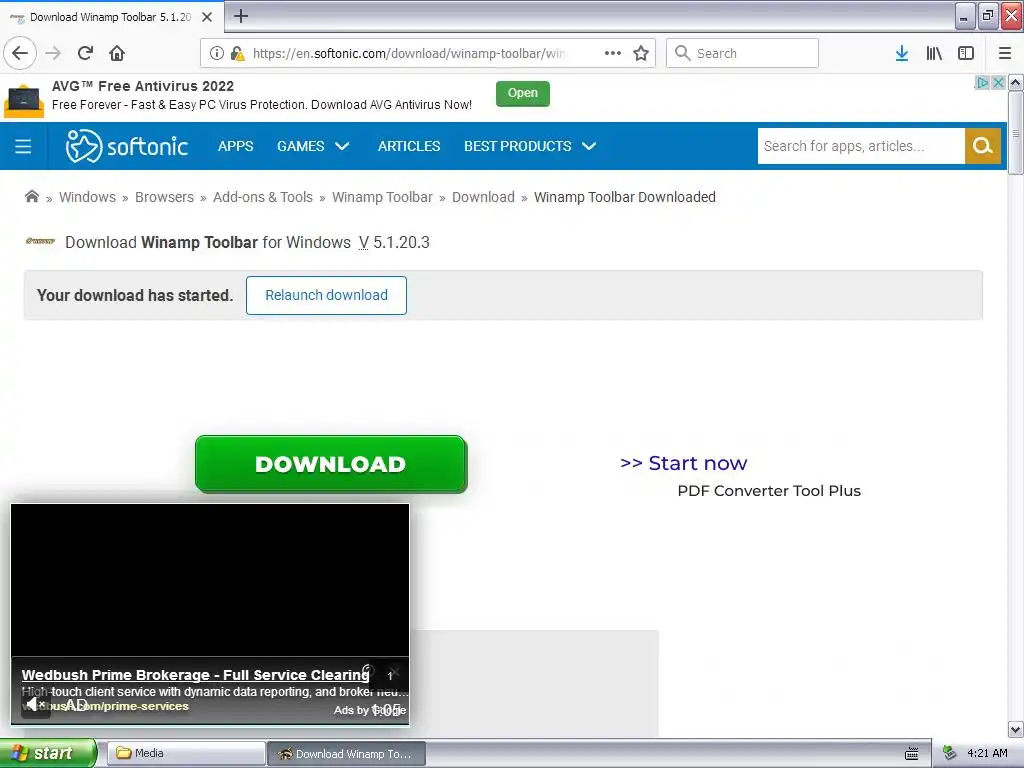Click GAMES in the navigation bar
This screenshot has width=1024, height=768.
point(300,146)
